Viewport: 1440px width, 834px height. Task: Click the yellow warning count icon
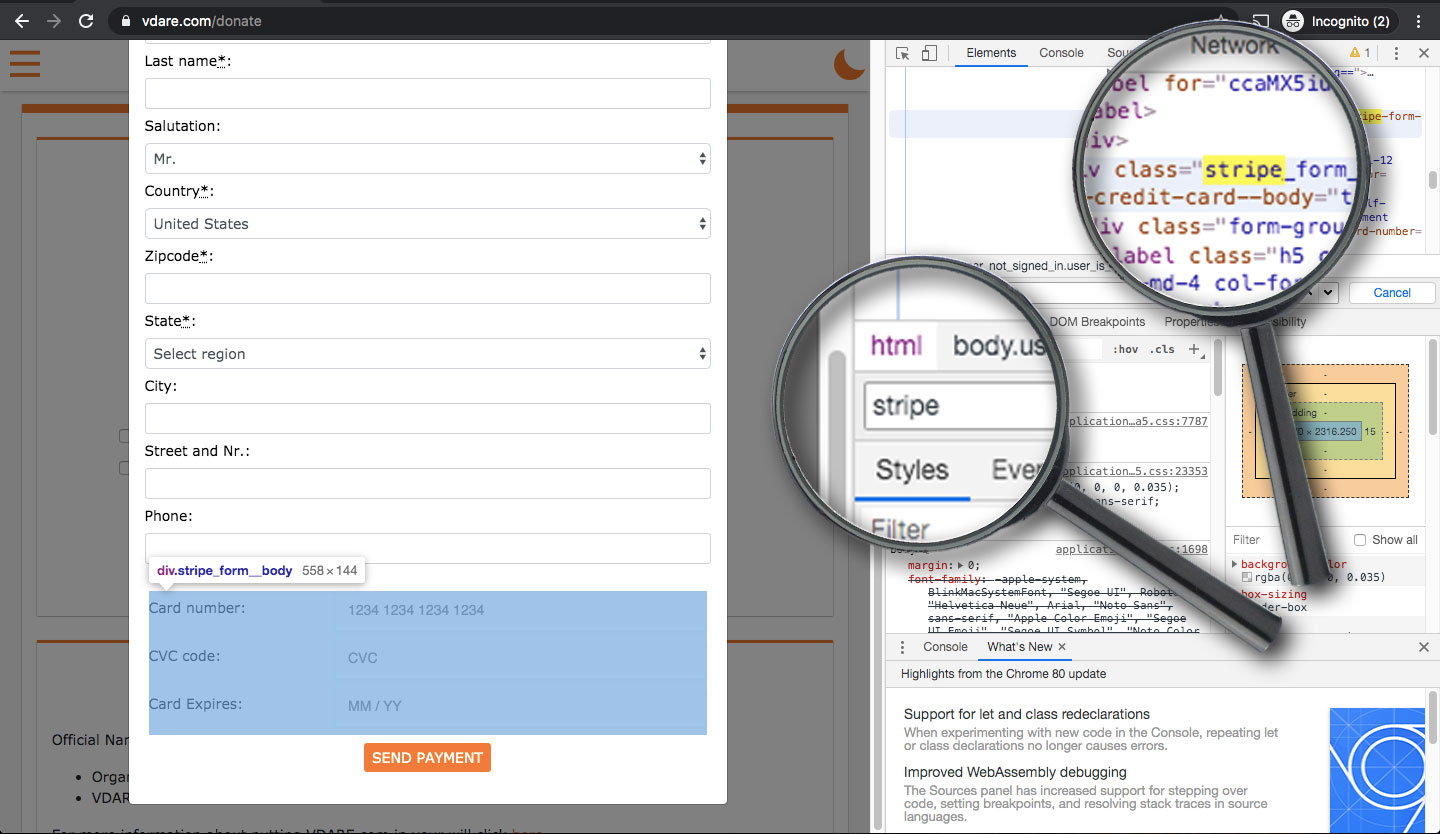[x=1360, y=53]
